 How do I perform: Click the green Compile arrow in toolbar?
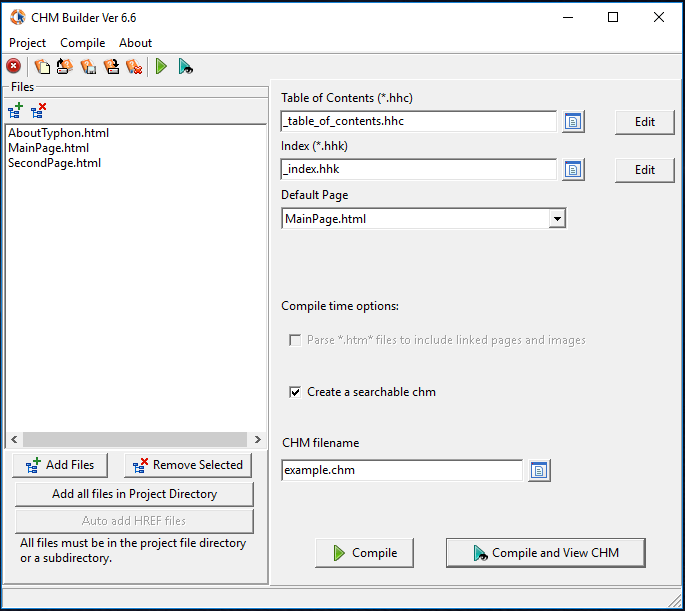(161, 66)
